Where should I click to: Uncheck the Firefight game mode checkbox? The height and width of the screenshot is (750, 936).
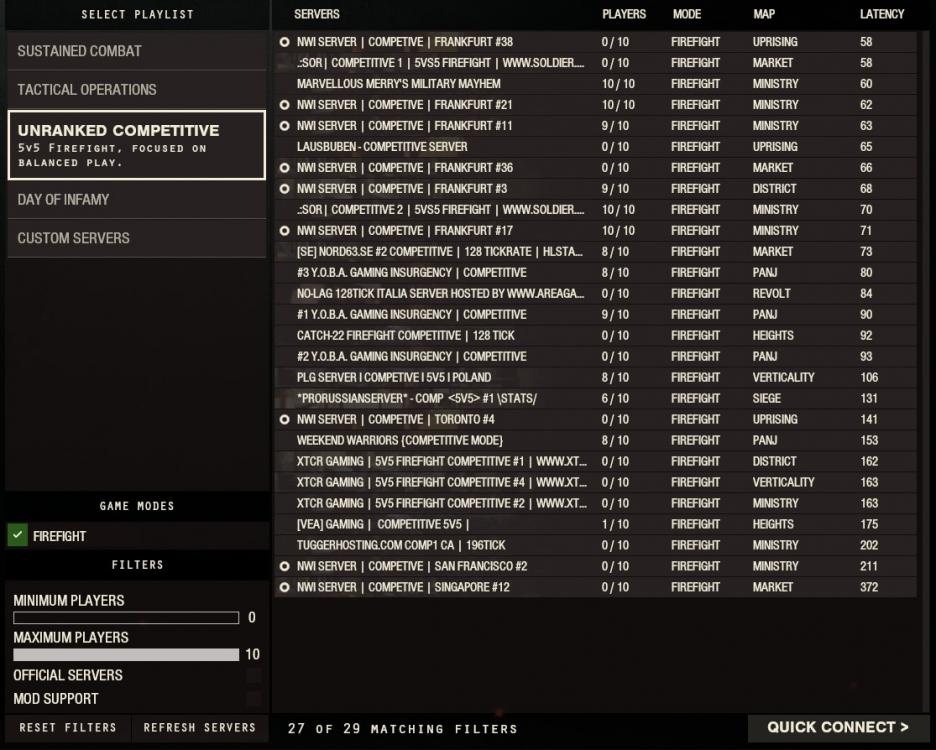pos(18,536)
